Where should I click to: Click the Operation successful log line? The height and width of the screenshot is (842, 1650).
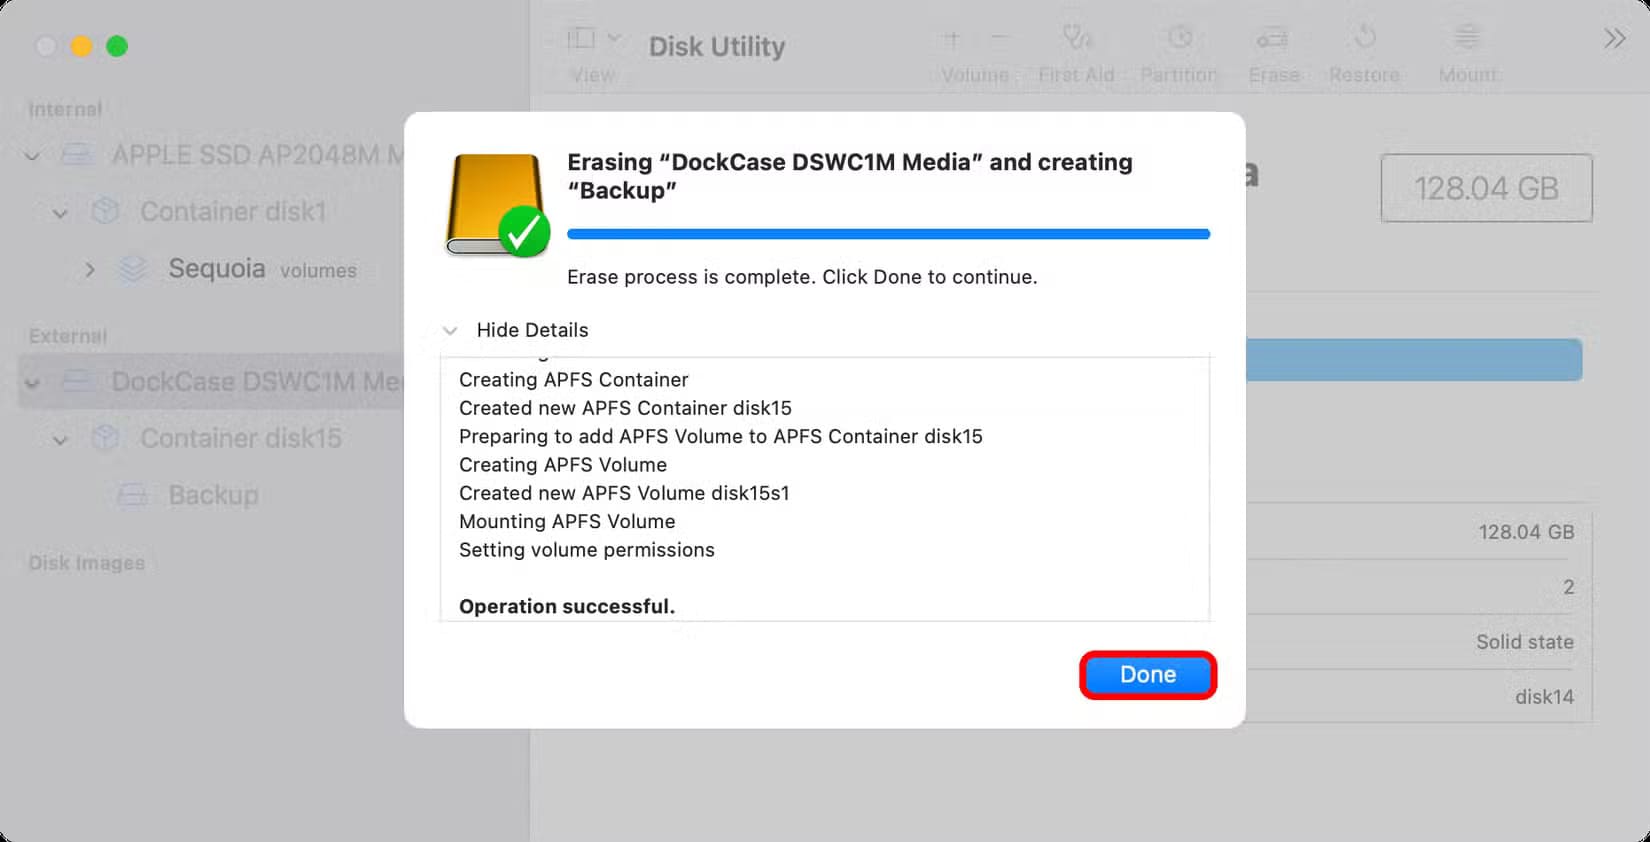[567, 606]
